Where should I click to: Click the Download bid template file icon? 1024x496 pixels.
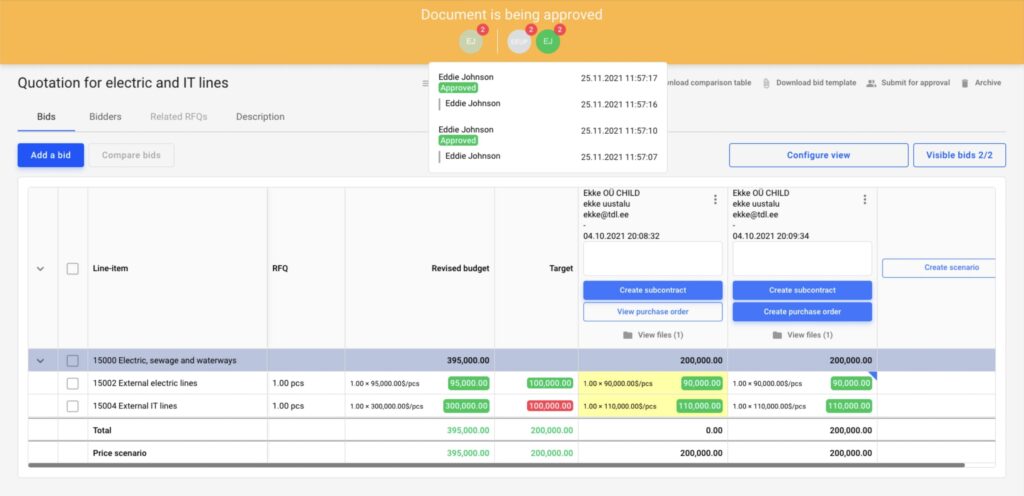(x=767, y=84)
